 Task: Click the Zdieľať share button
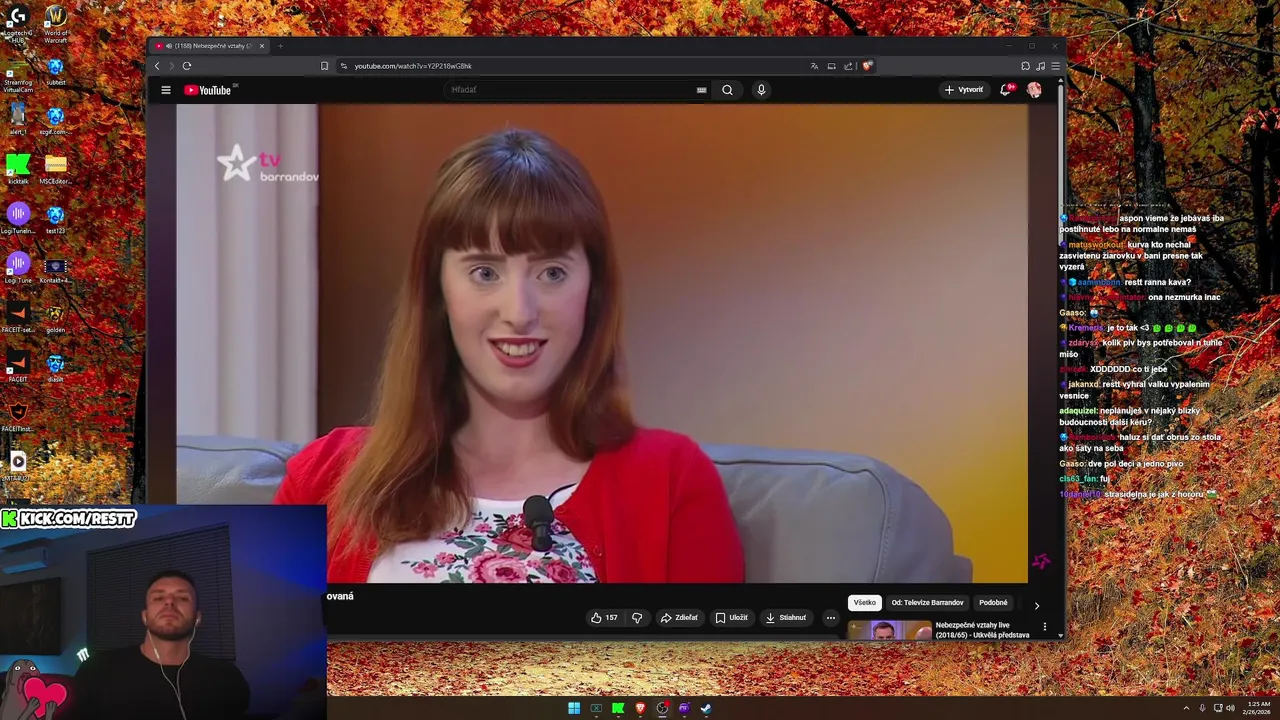coord(679,618)
